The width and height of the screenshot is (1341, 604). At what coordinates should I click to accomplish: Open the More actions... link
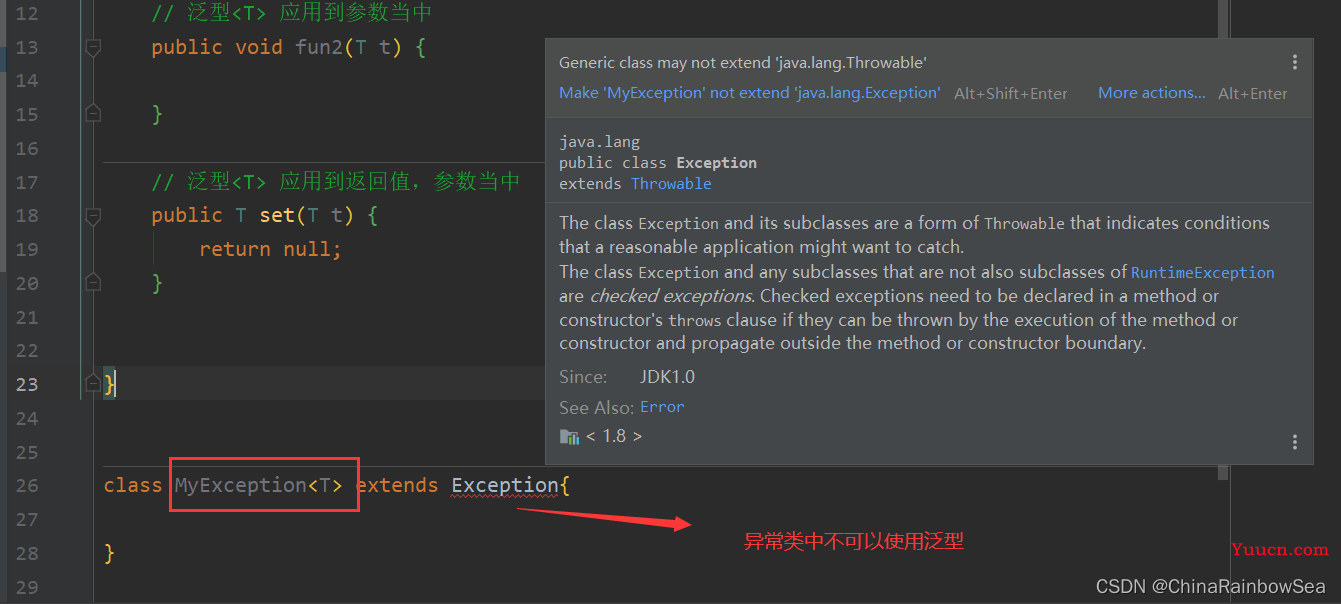1152,93
